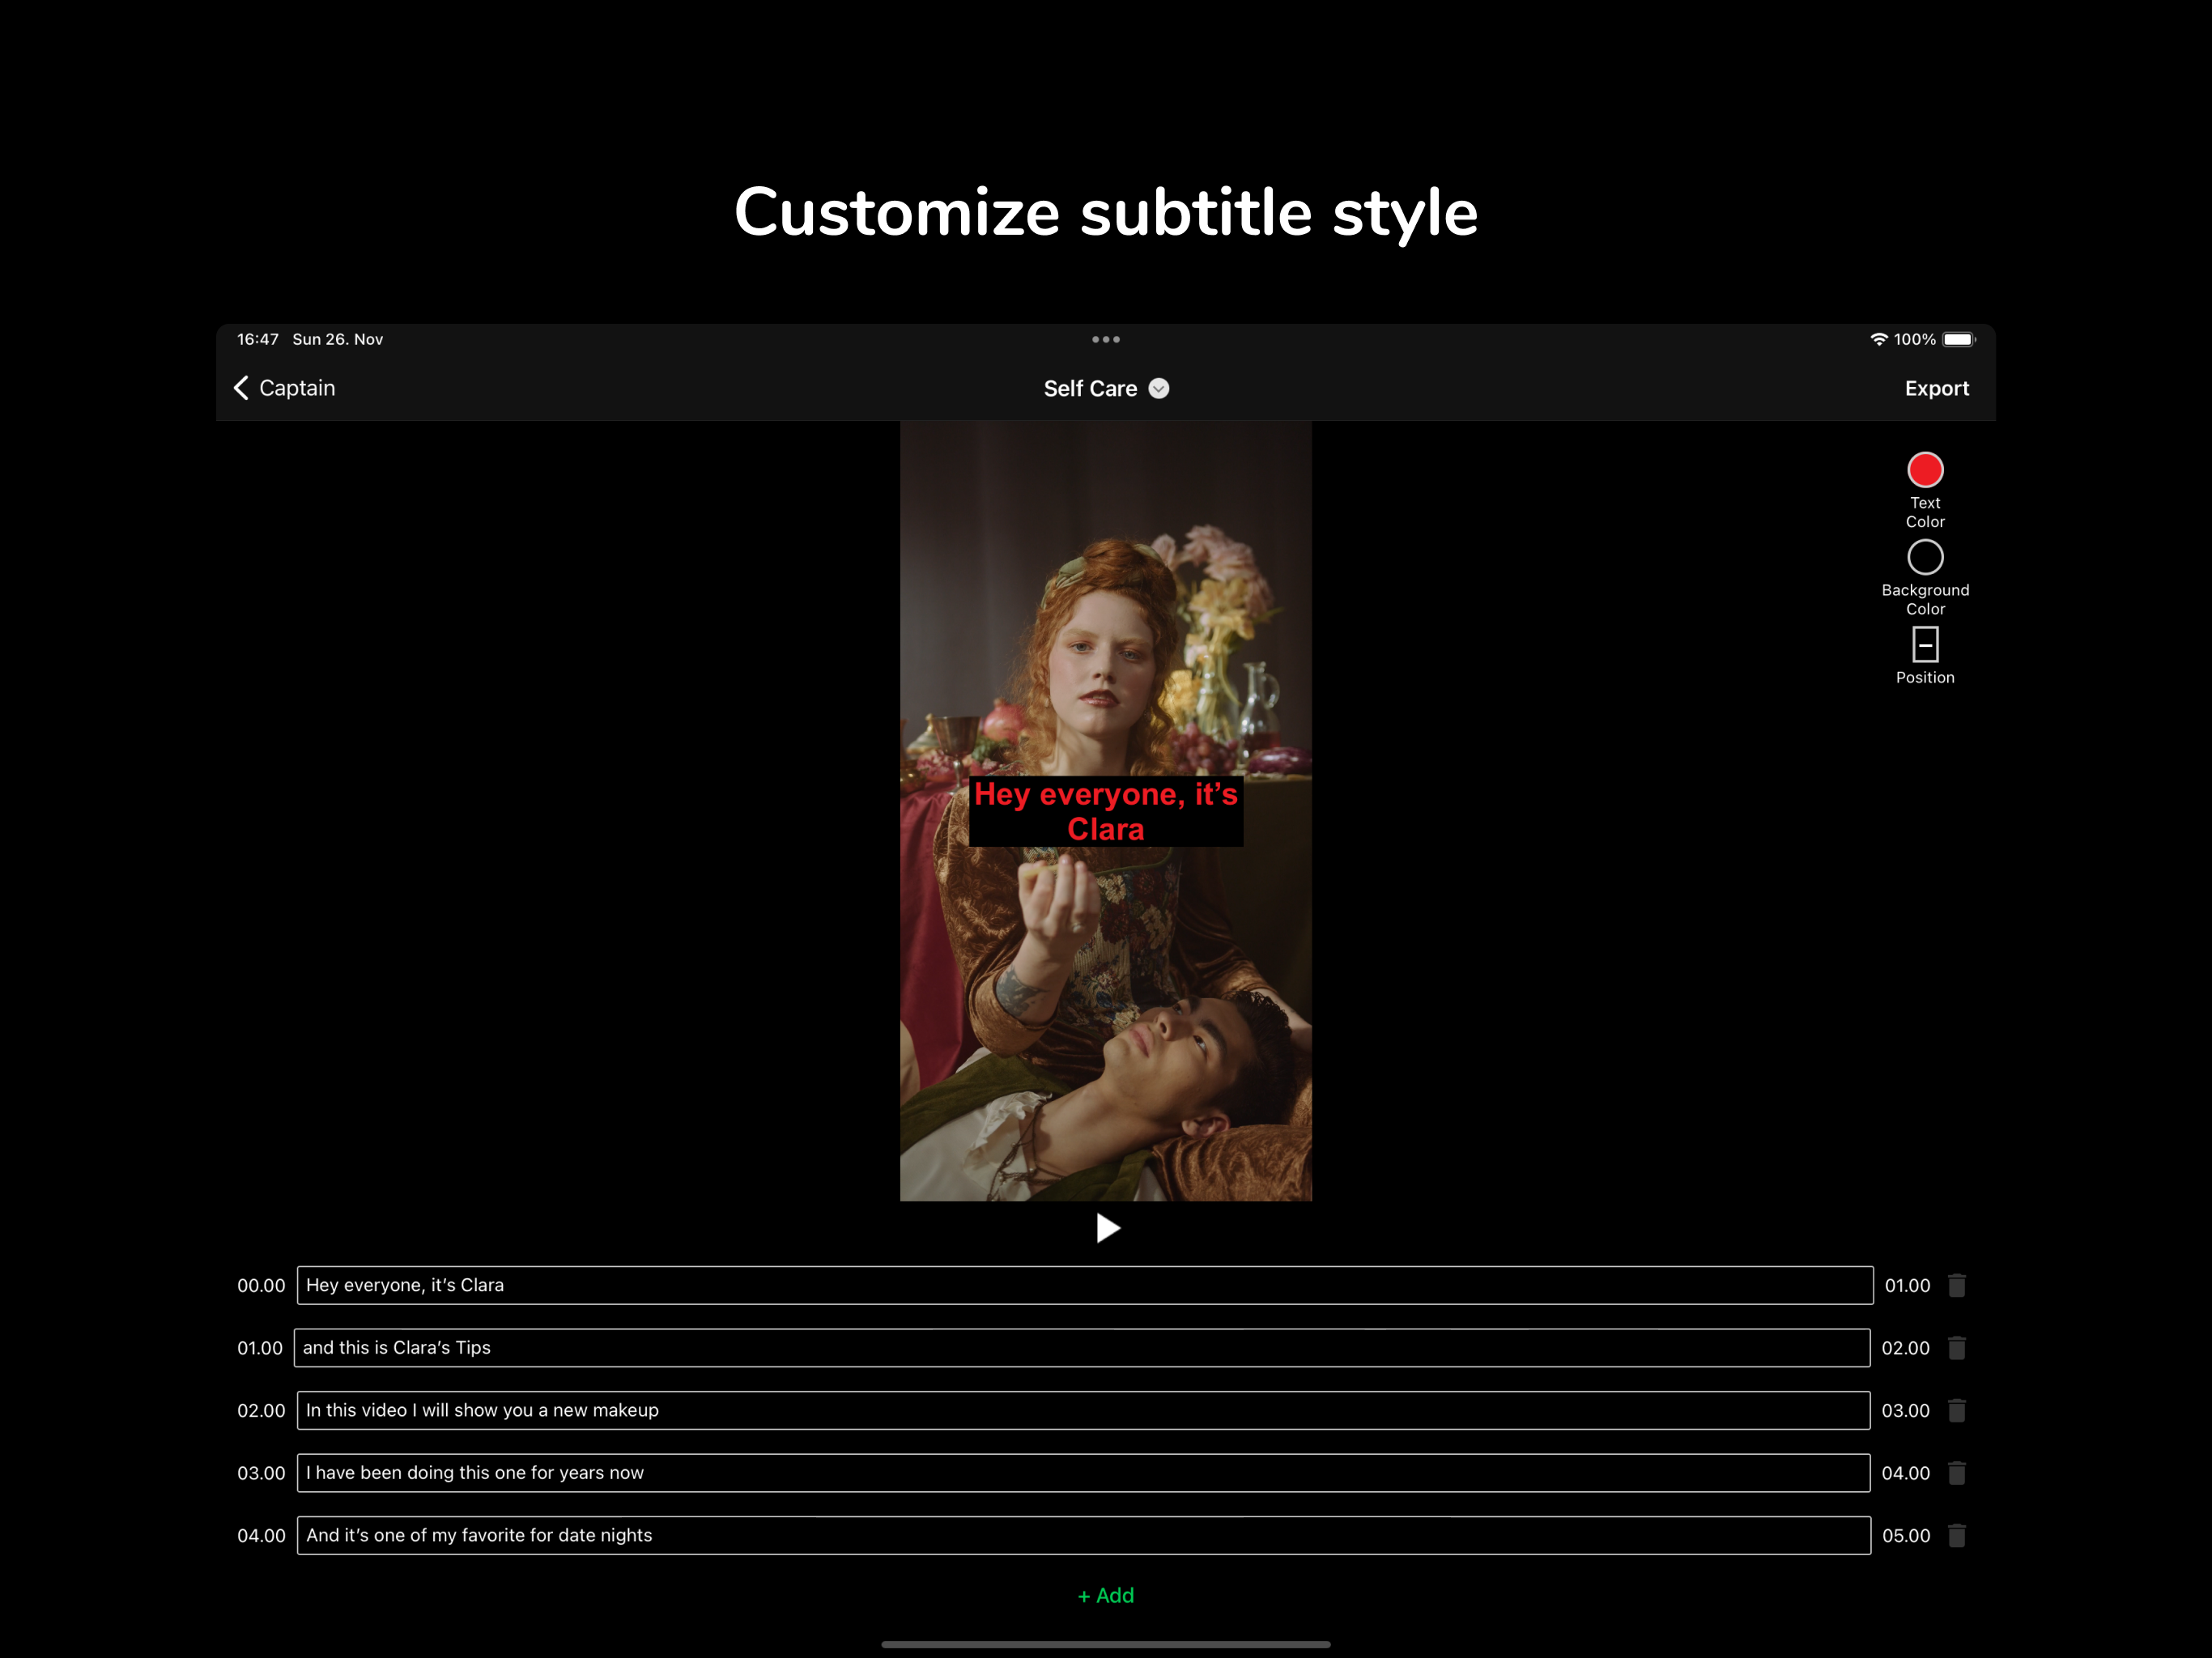Select the 'favorite for date nights' text field

[1083, 1535]
